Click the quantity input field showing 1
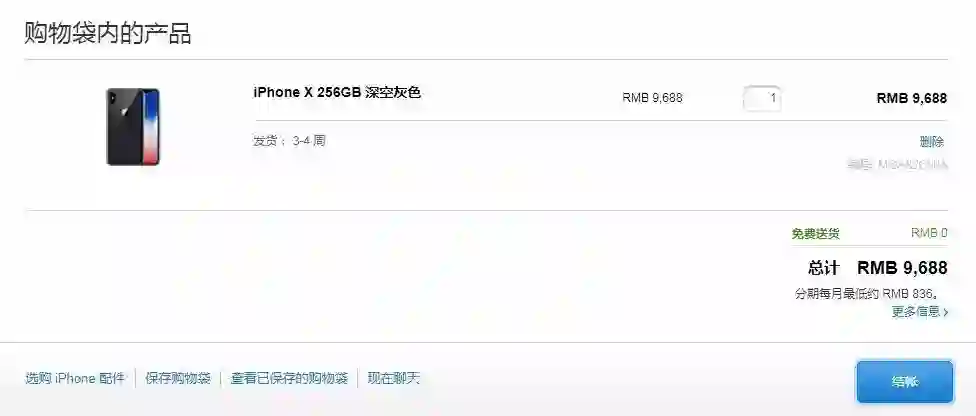 coord(762,98)
